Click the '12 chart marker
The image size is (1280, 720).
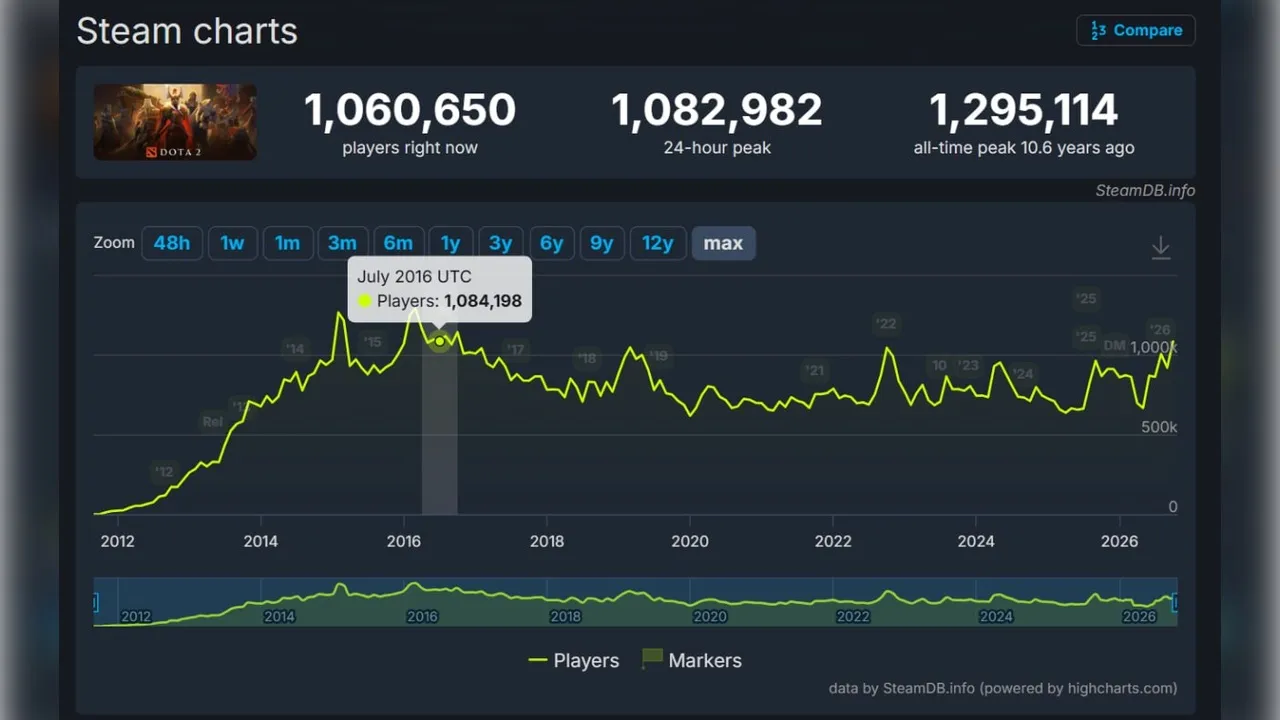(x=164, y=472)
